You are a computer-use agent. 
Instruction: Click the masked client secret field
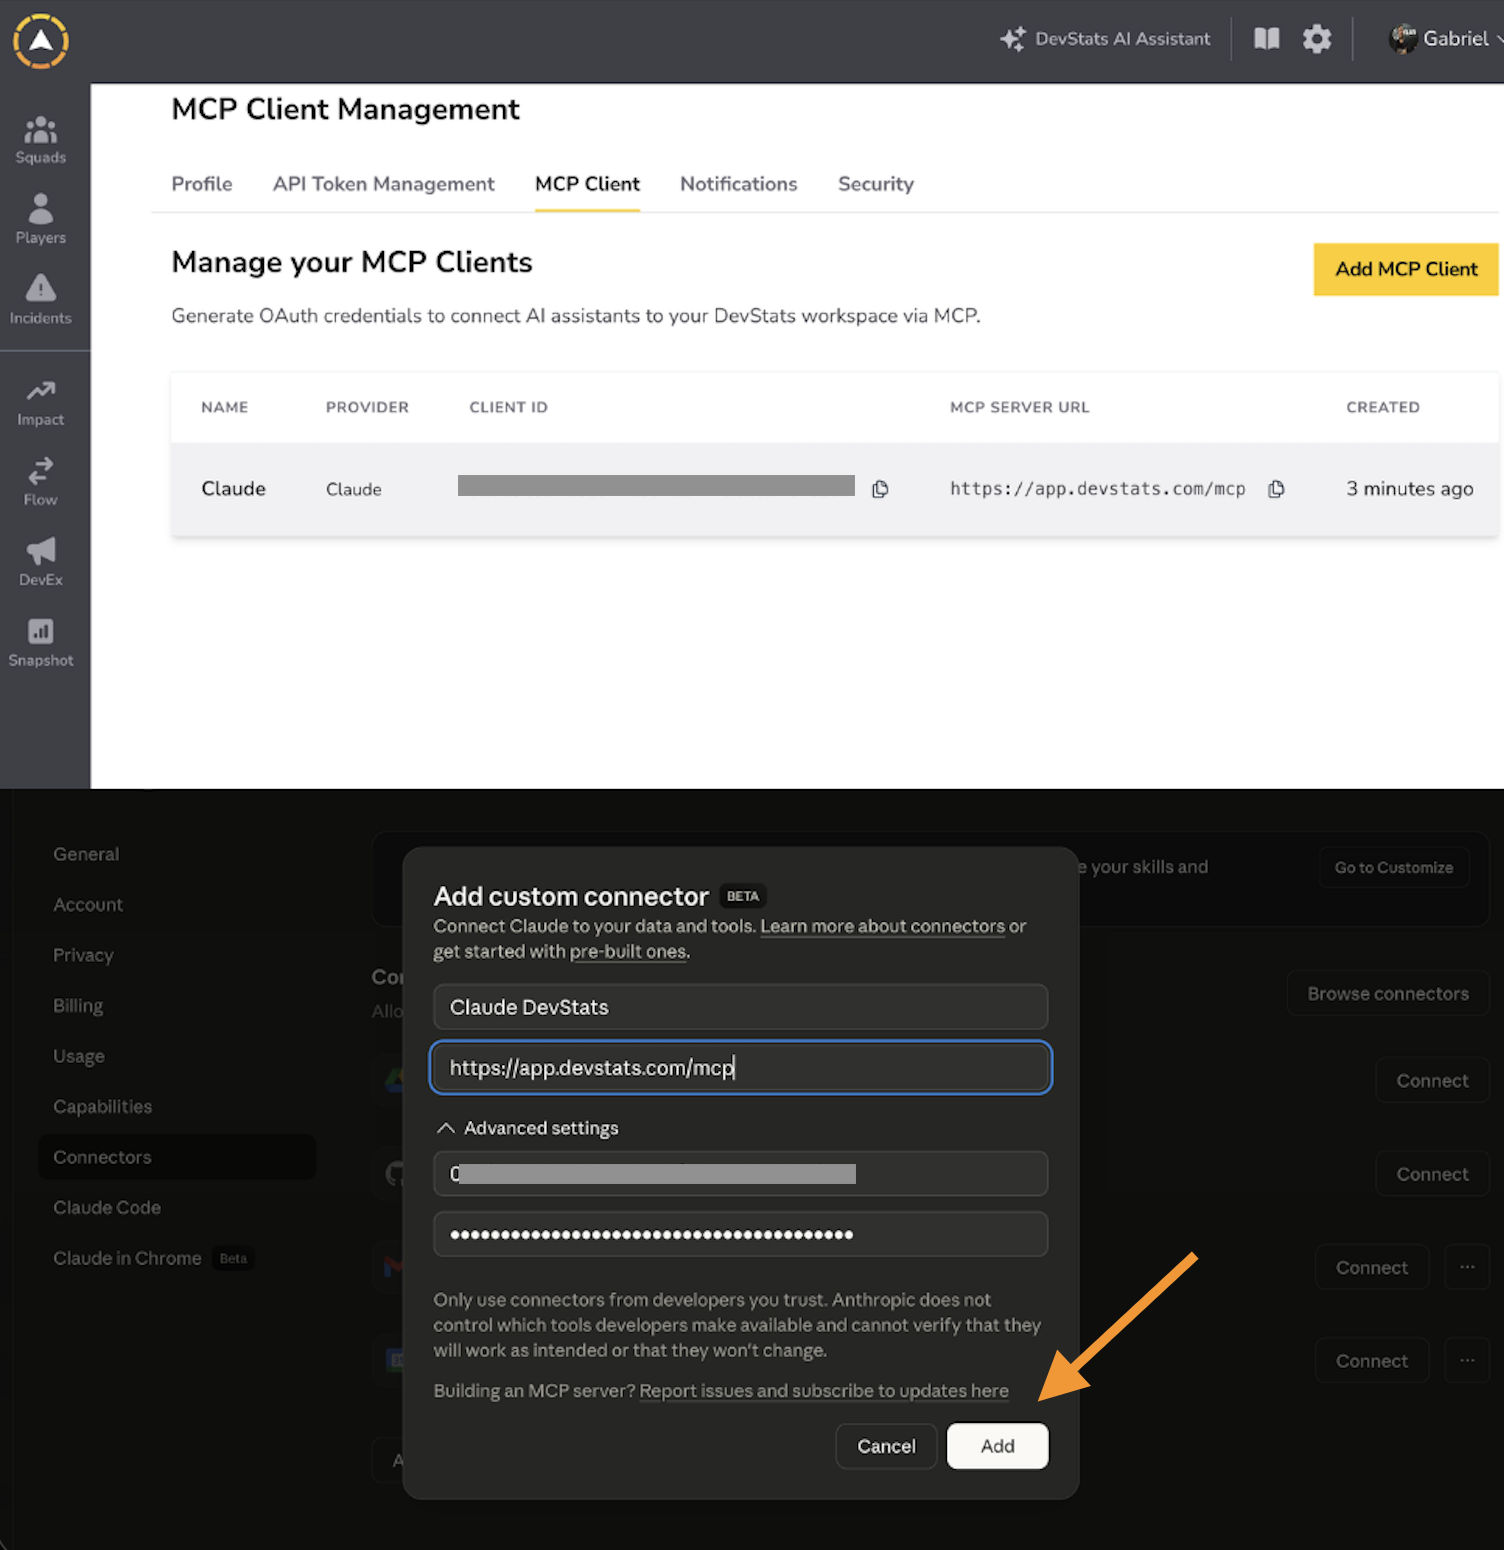[741, 1234]
